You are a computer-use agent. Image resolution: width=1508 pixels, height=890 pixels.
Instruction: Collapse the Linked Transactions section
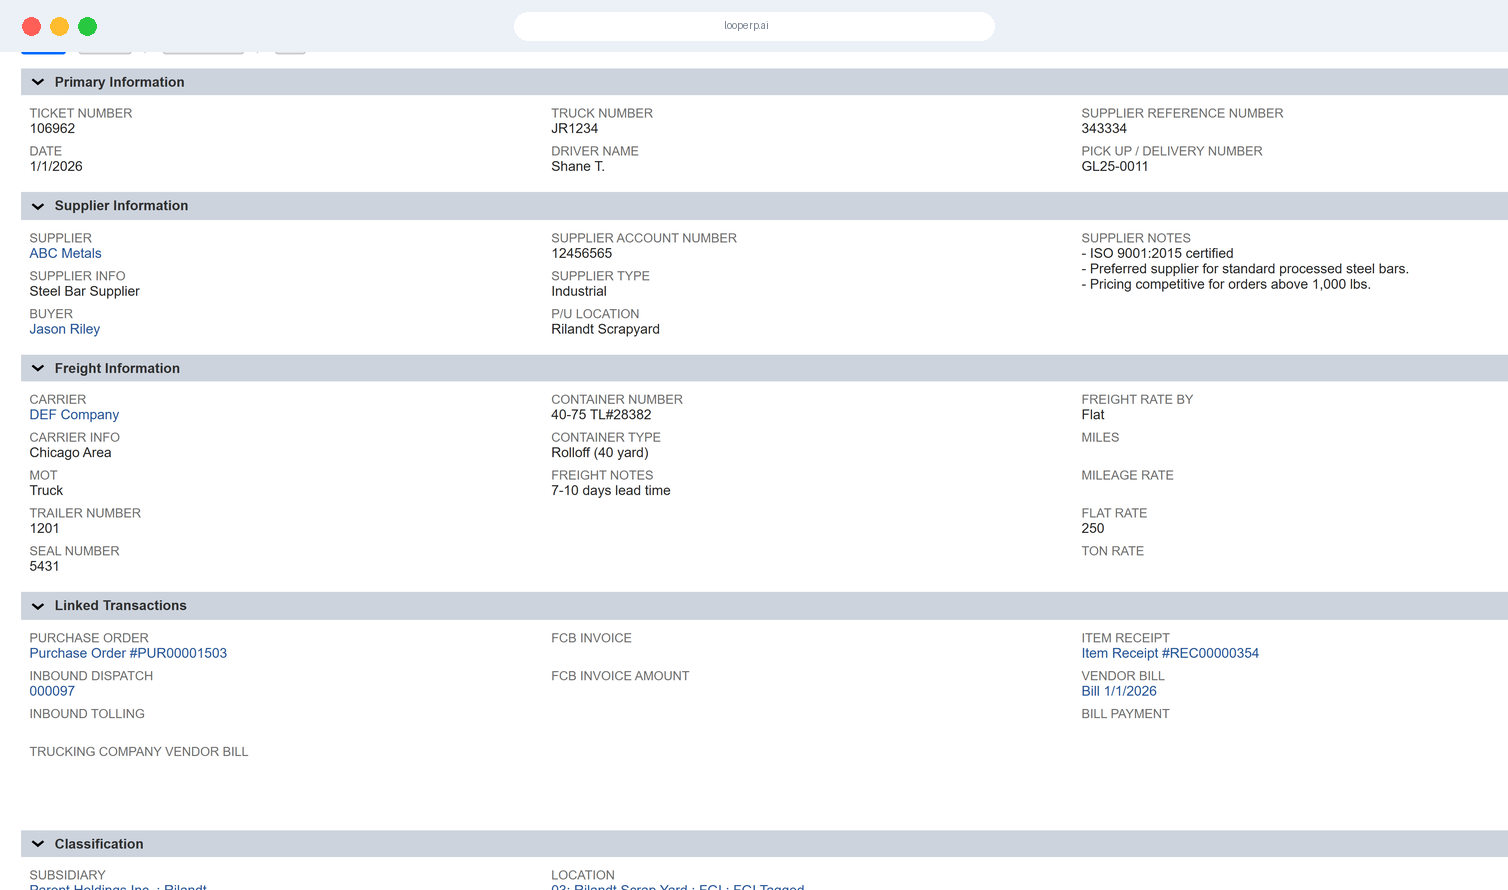click(x=38, y=606)
